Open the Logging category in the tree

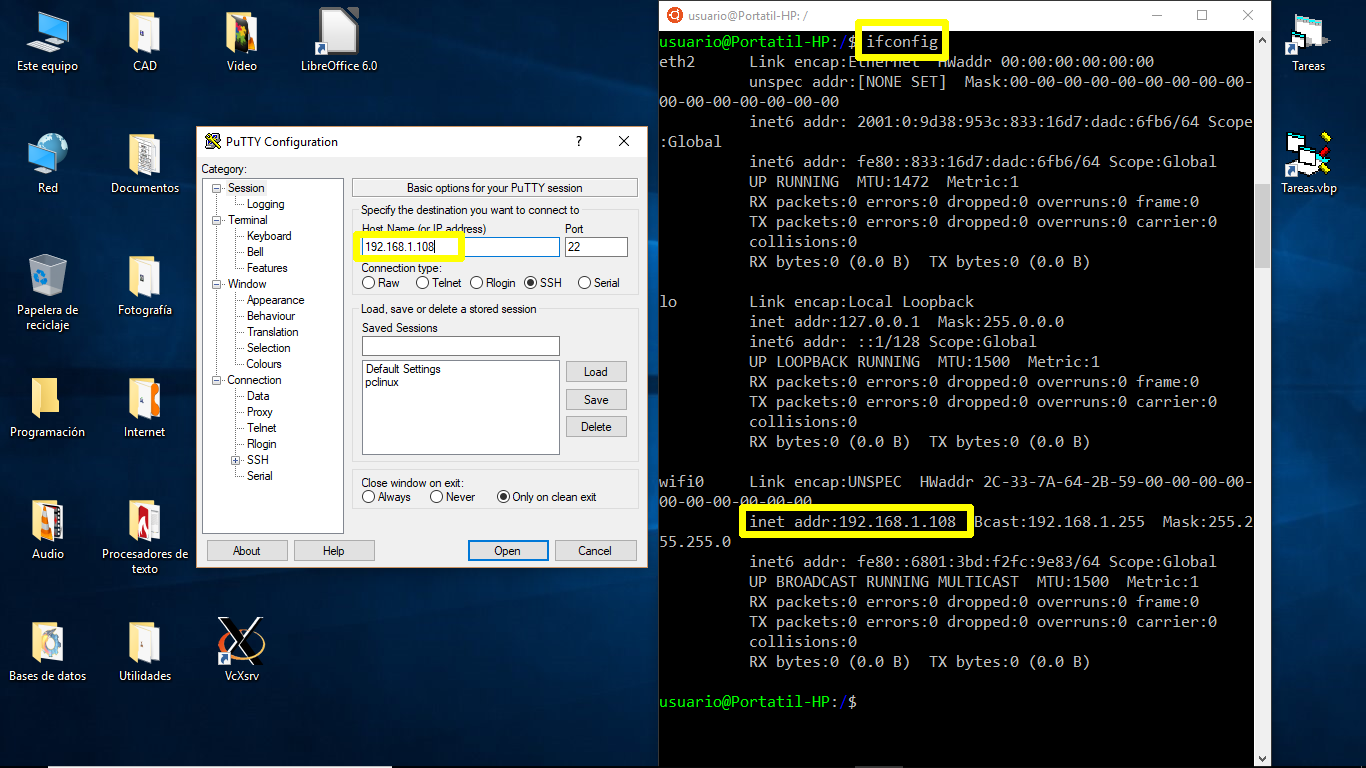pyautogui.click(x=265, y=204)
